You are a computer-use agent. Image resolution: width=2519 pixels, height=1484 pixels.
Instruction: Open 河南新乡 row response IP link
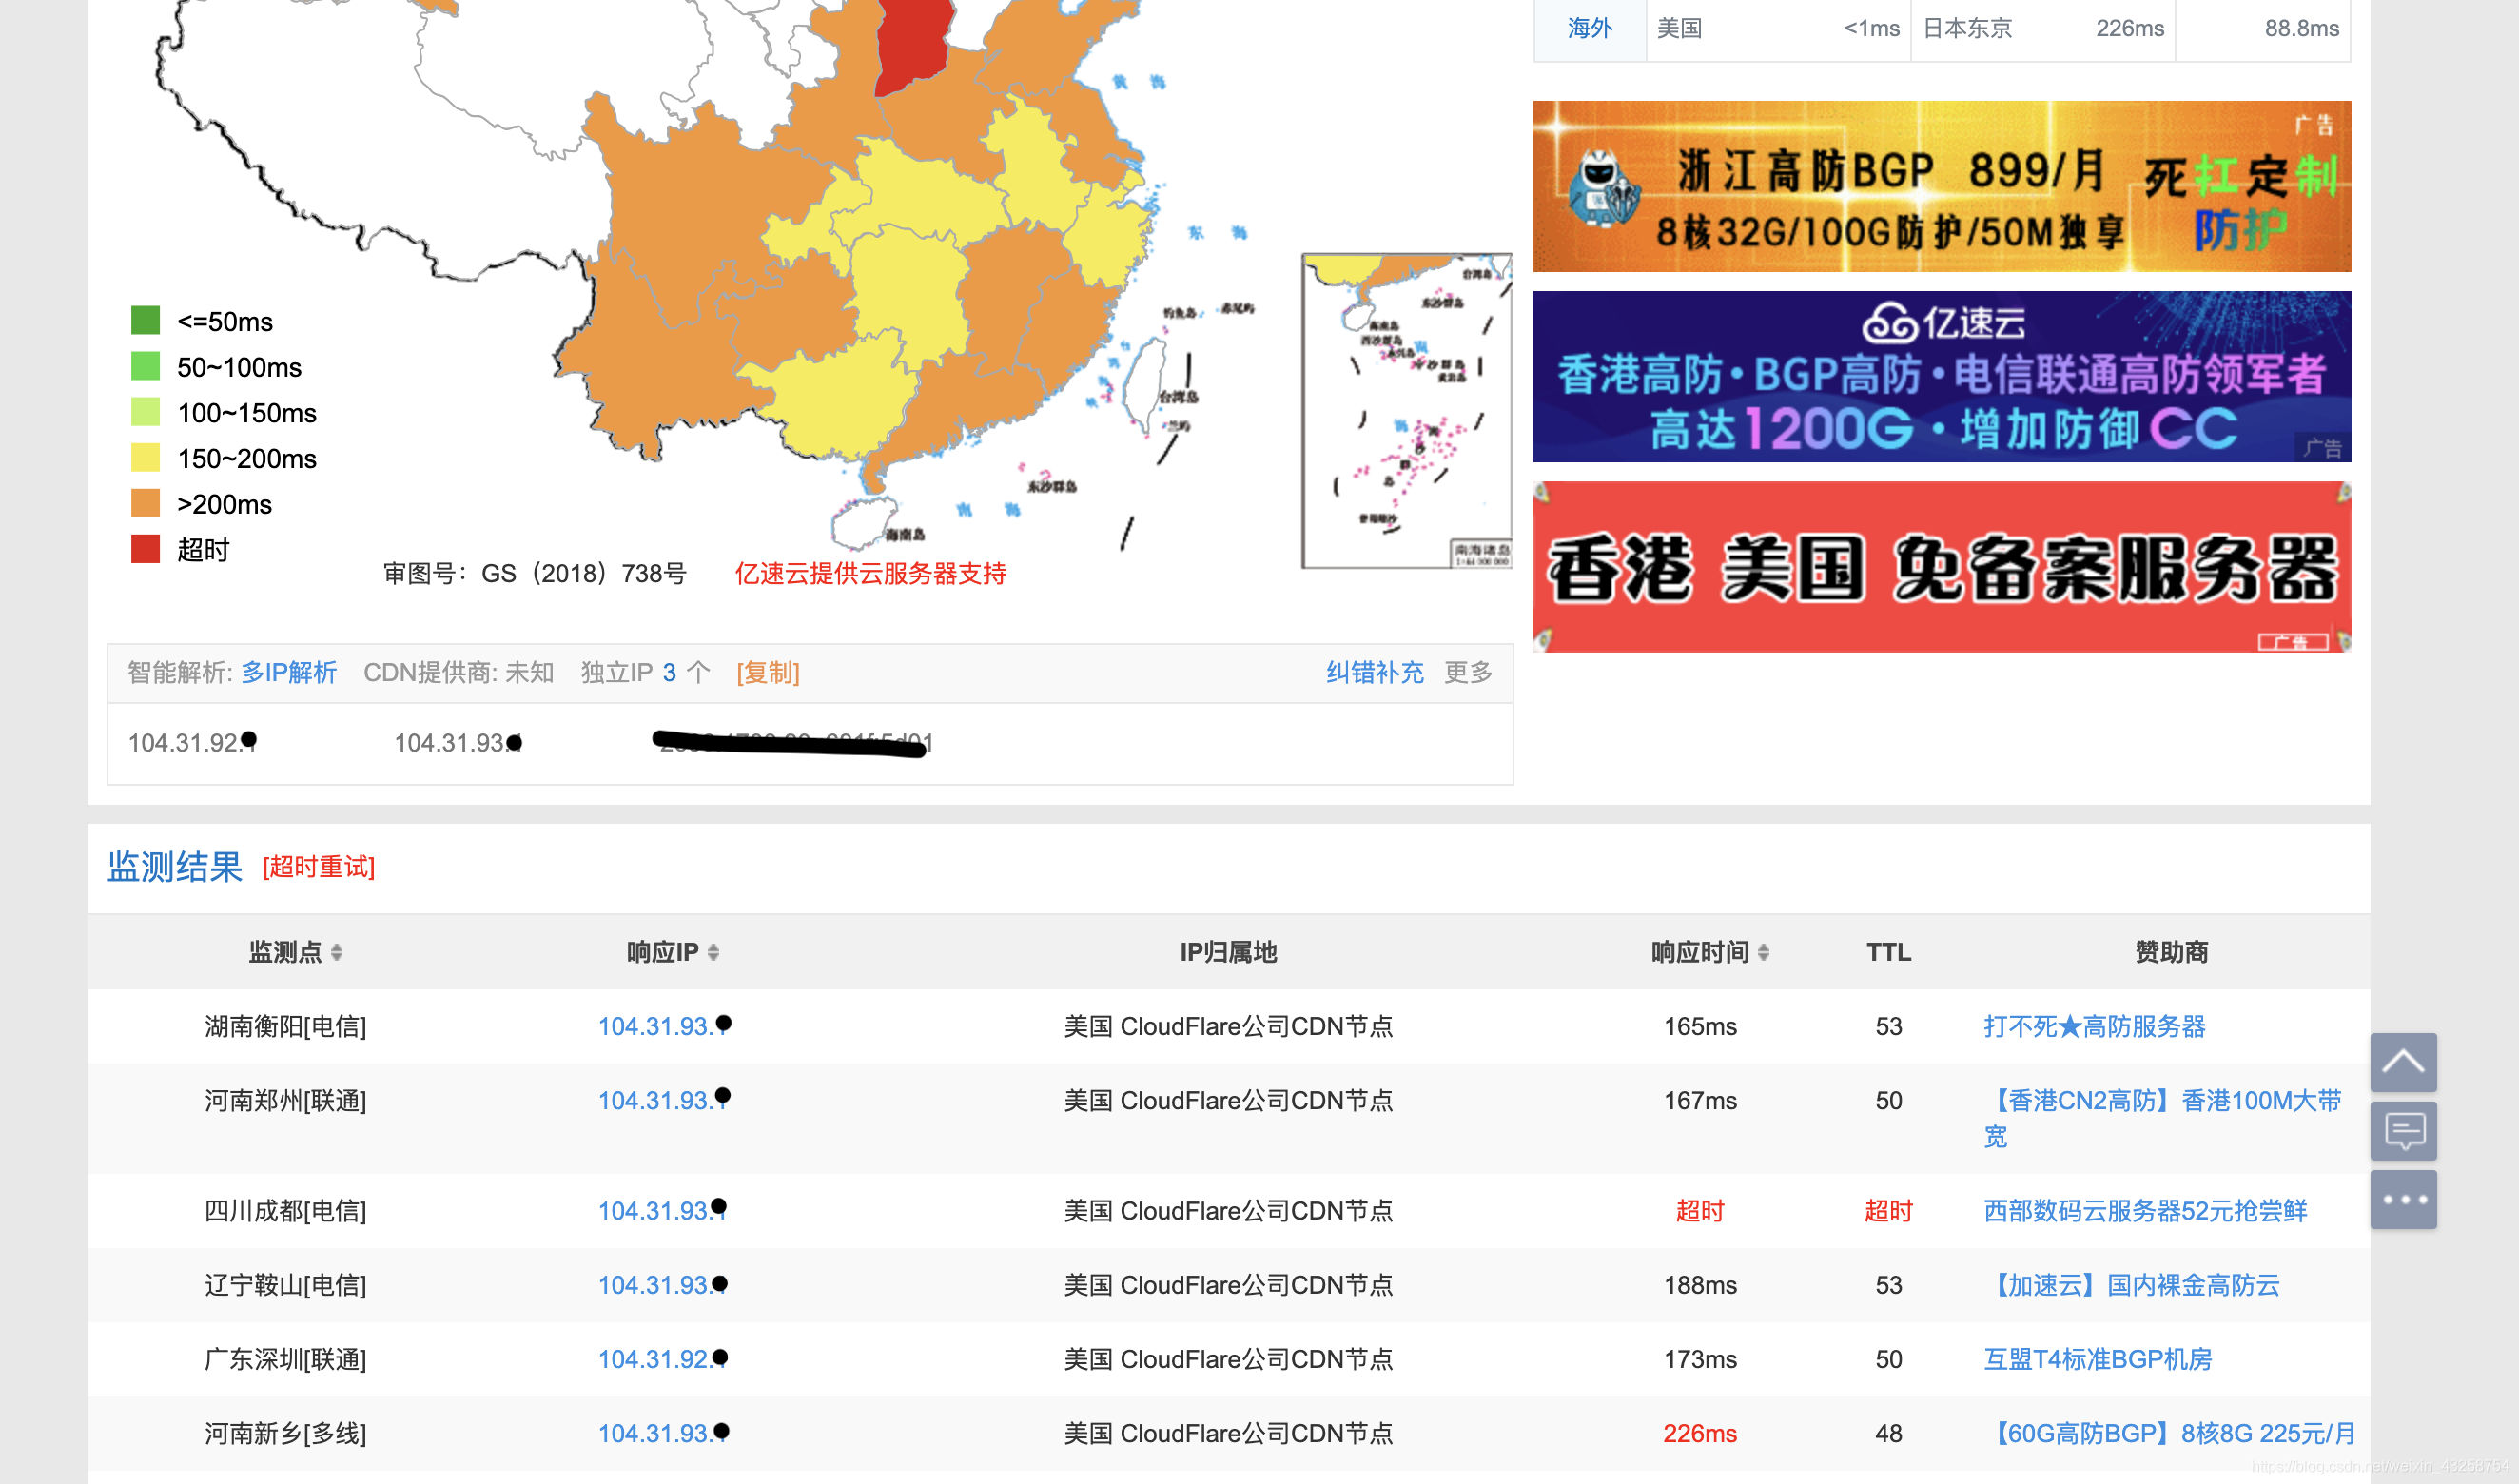[663, 1432]
